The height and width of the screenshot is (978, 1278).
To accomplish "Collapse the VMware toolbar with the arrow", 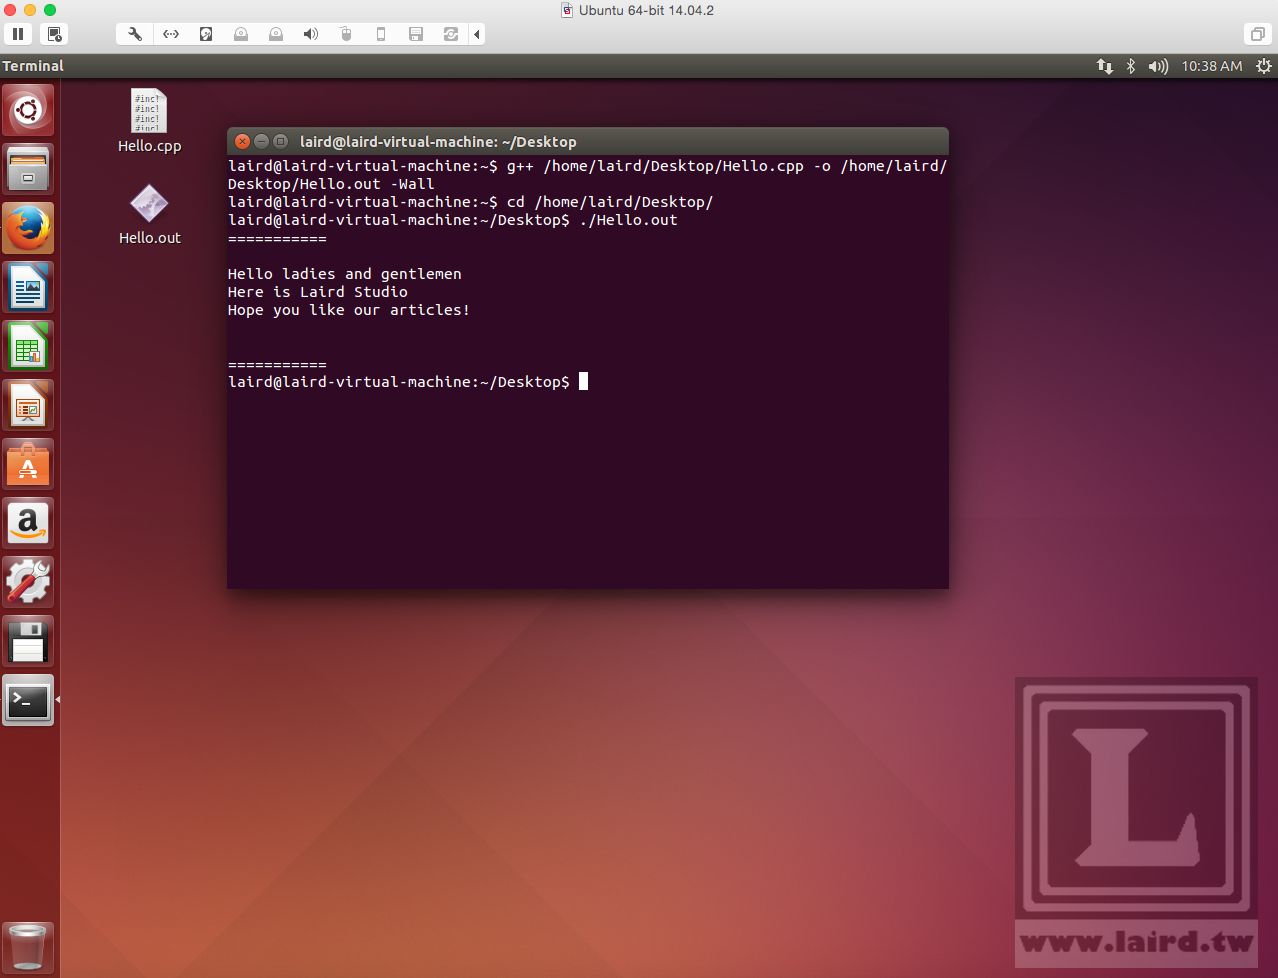I will (477, 33).
